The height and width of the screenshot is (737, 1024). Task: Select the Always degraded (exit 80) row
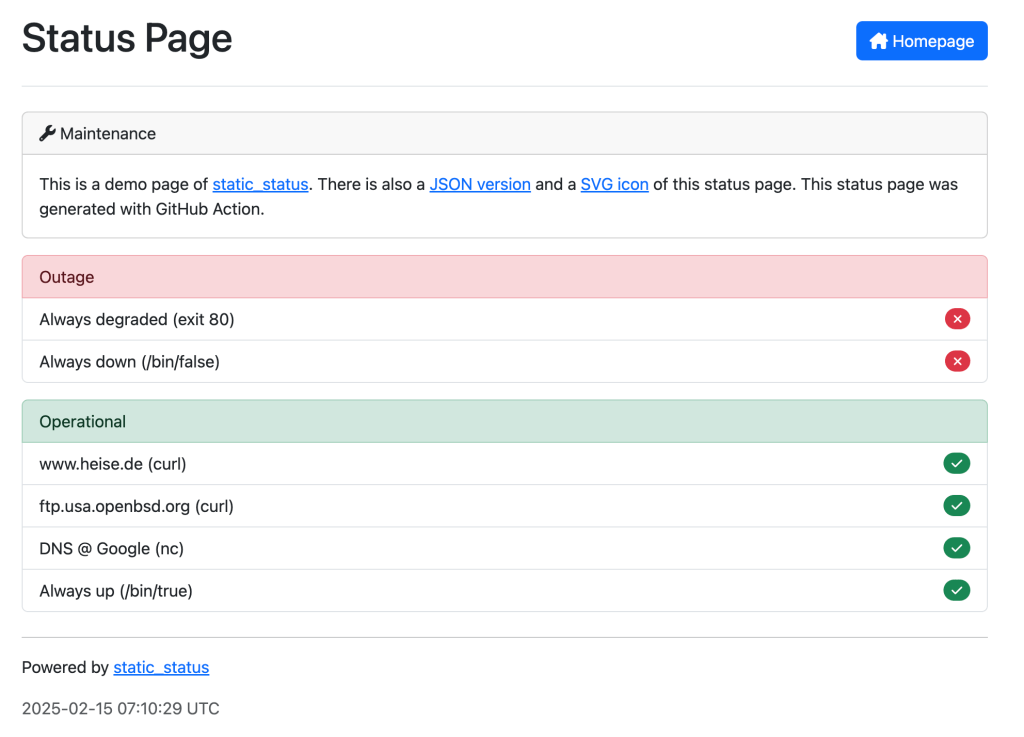pyautogui.click(x=137, y=319)
